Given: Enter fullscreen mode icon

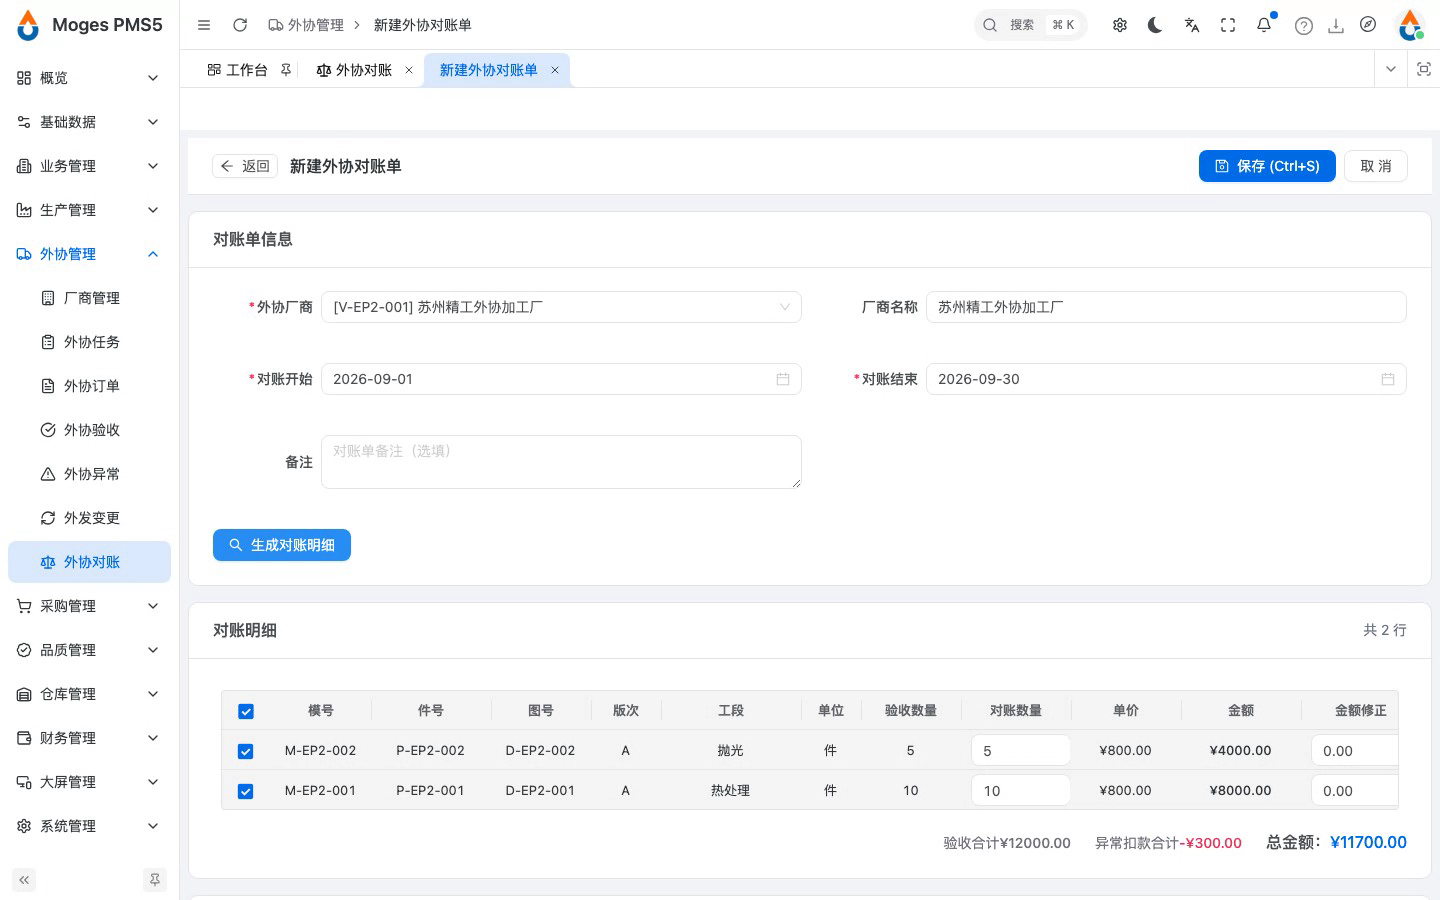Looking at the screenshot, I should 1228,25.
